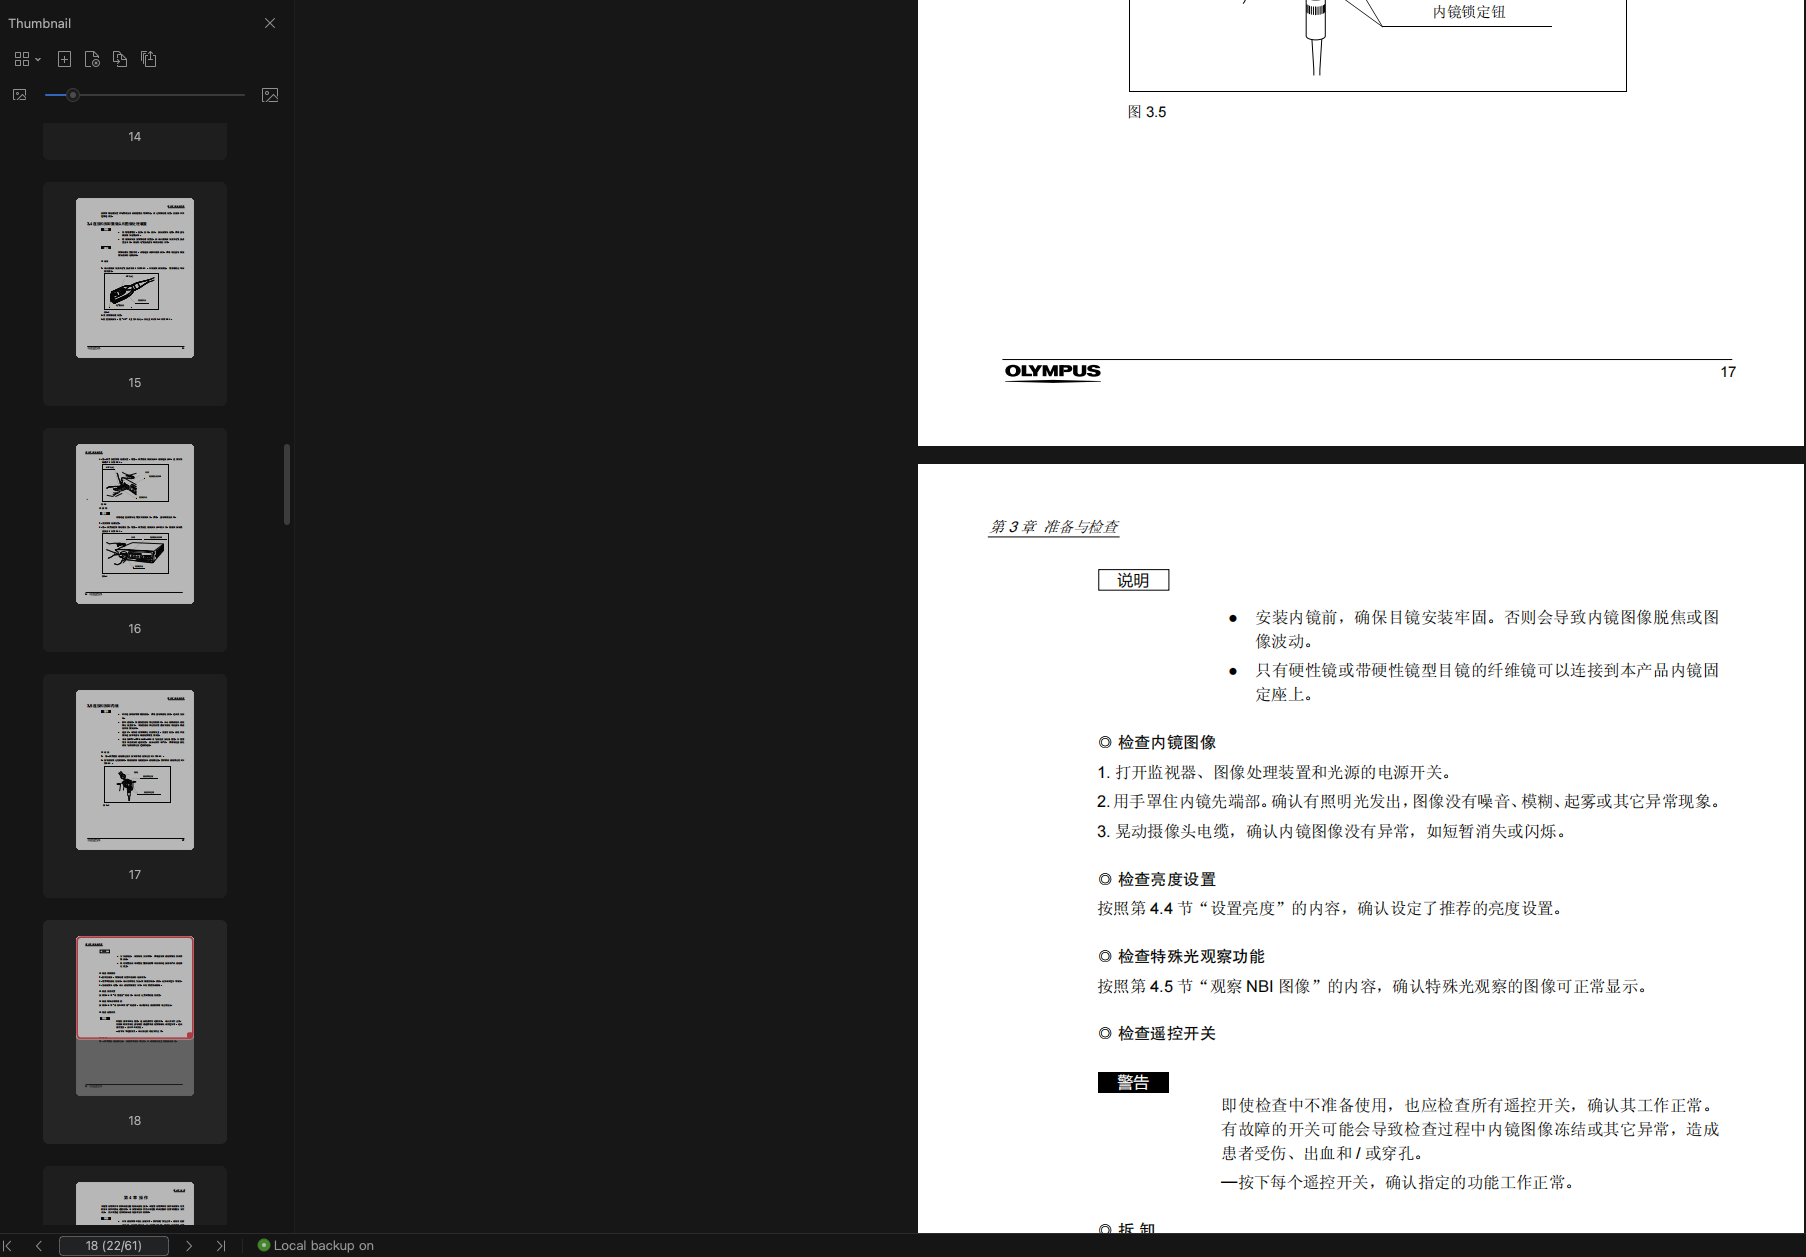The image size is (1806, 1257).
Task: Click the large thumbnail size icon
Action: pyautogui.click(x=269, y=95)
